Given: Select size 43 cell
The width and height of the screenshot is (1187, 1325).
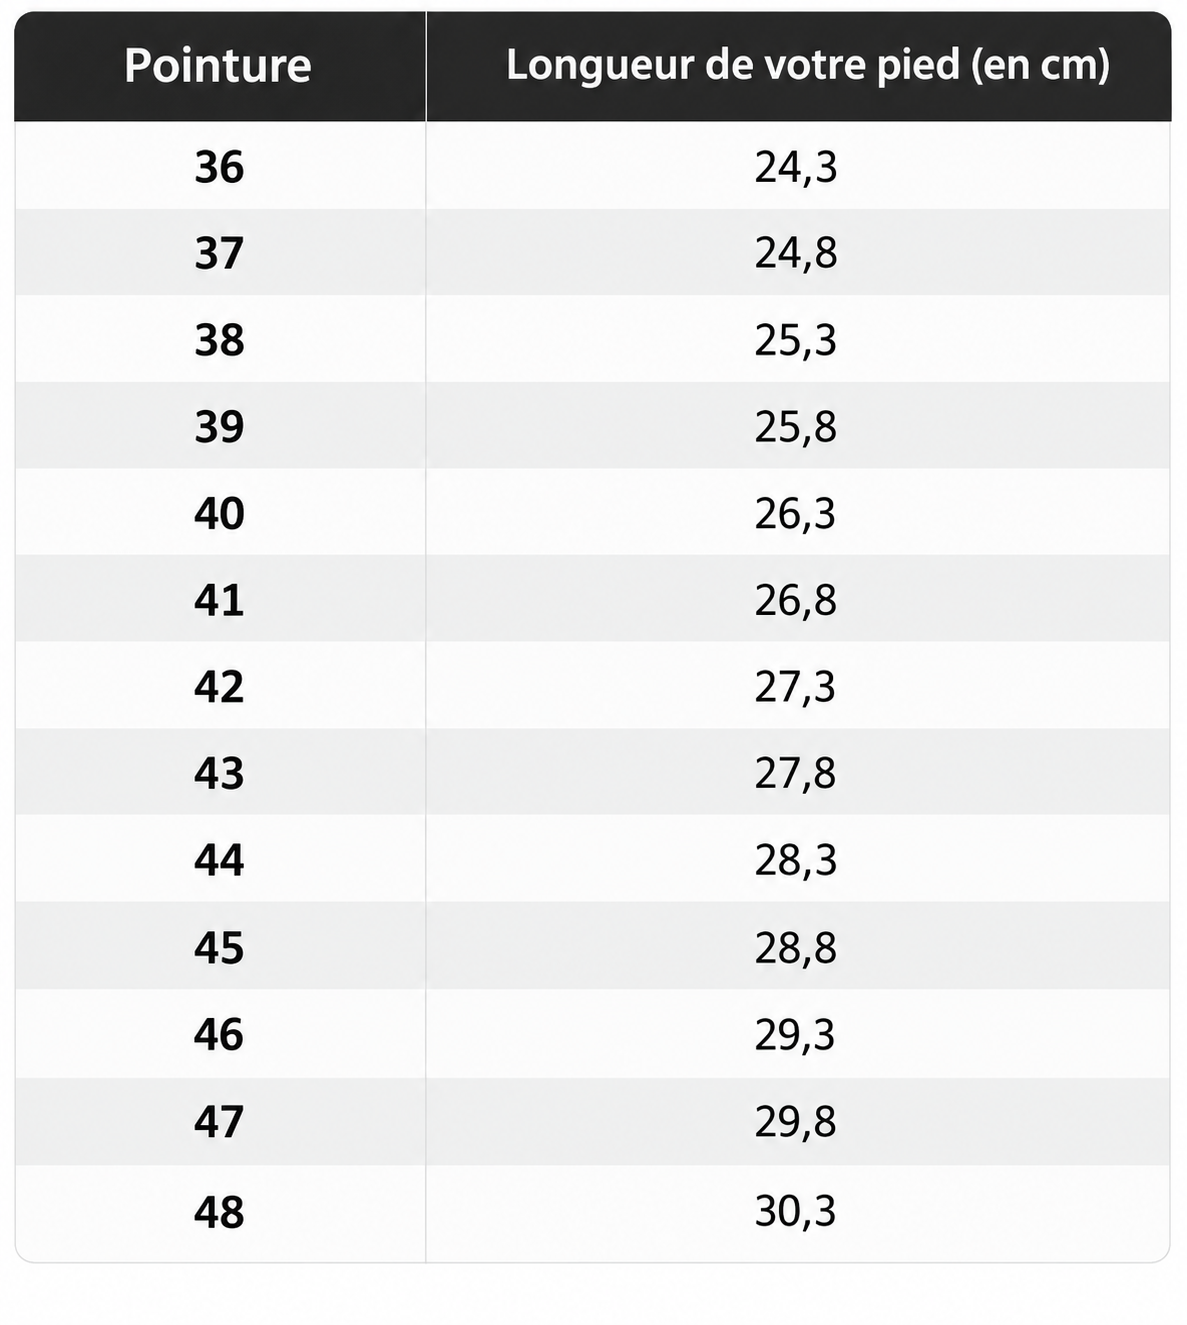Looking at the screenshot, I should click(219, 773).
